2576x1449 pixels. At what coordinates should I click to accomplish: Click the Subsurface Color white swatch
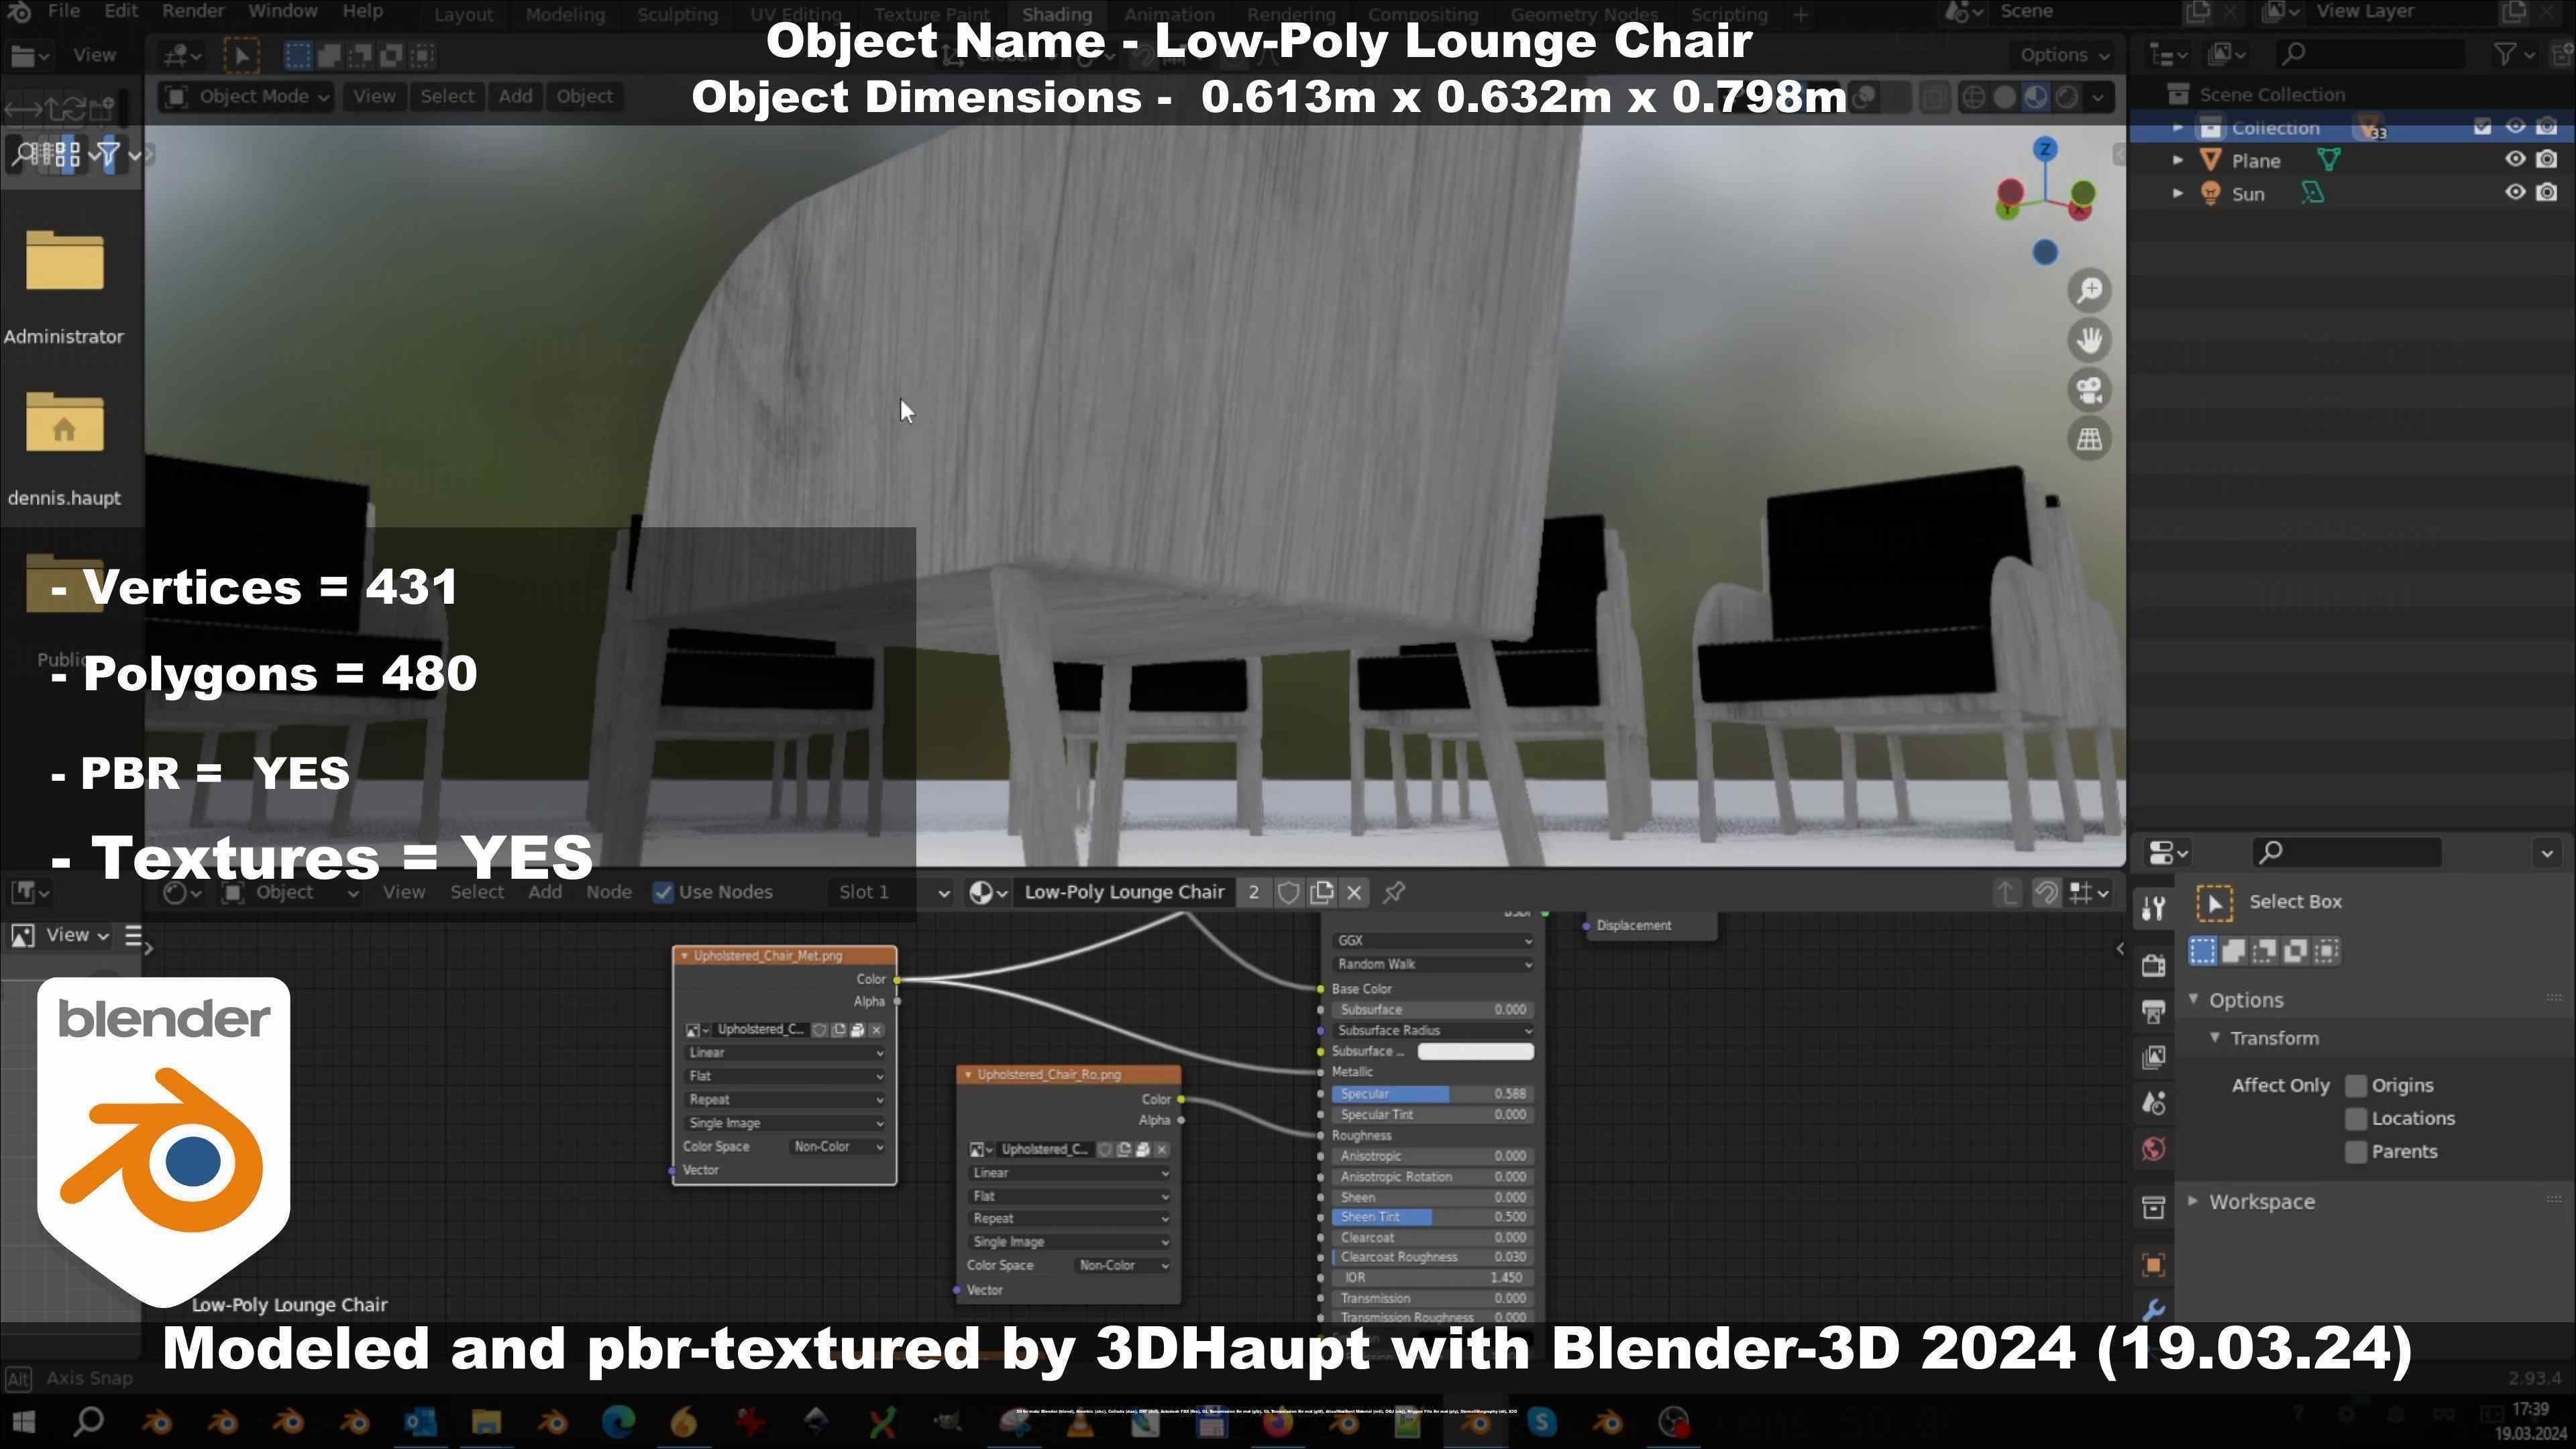click(1475, 1052)
